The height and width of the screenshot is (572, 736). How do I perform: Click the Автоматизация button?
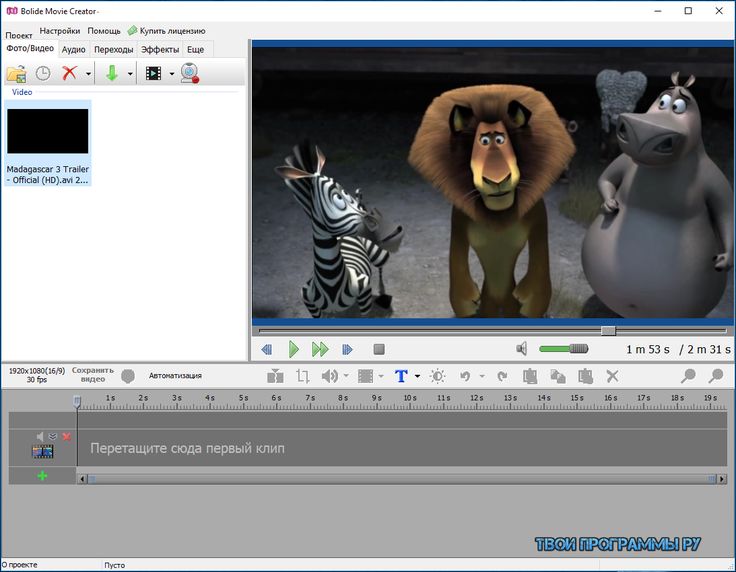point(175,375)
